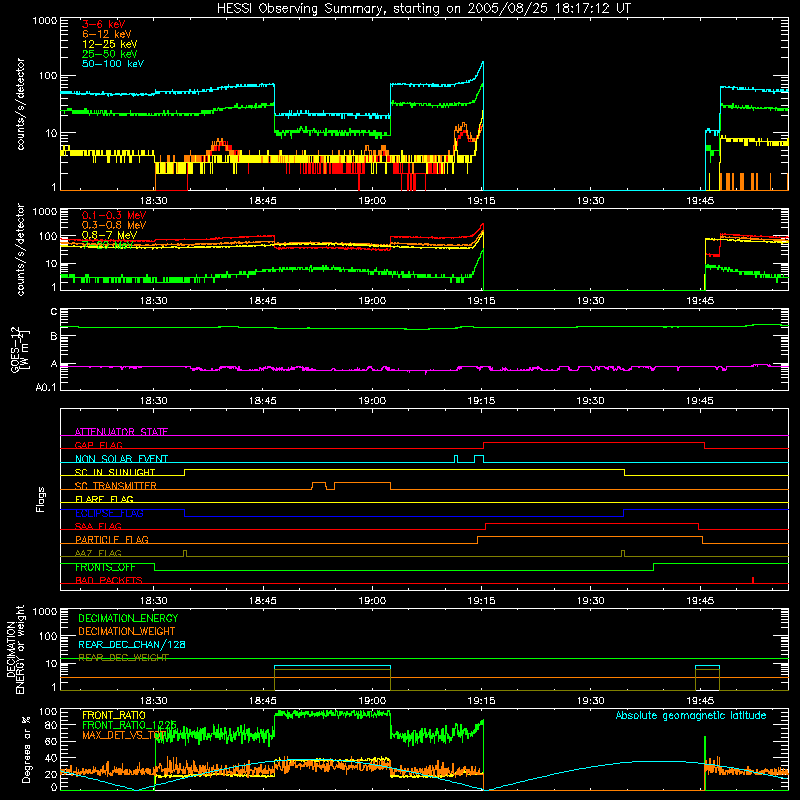The width and height of the screenshot is (800, 800).
Task: Click the red BAD_PACKETS spike near 19:52
Action: point(753,580)
